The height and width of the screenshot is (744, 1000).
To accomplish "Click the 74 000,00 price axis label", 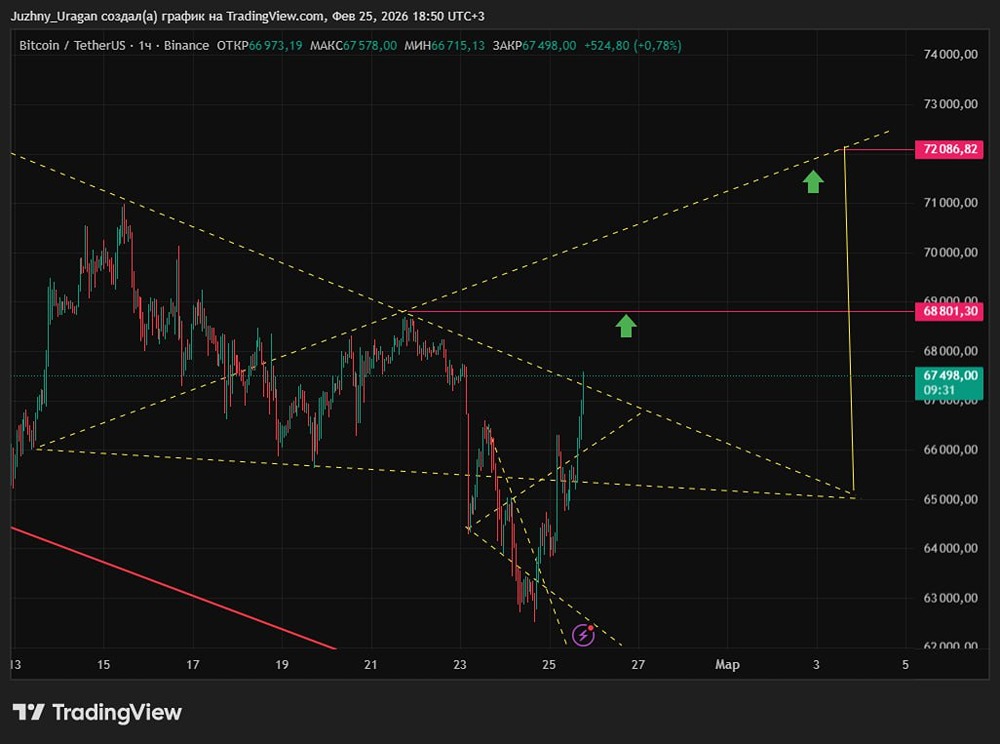I will coord(950,54).
